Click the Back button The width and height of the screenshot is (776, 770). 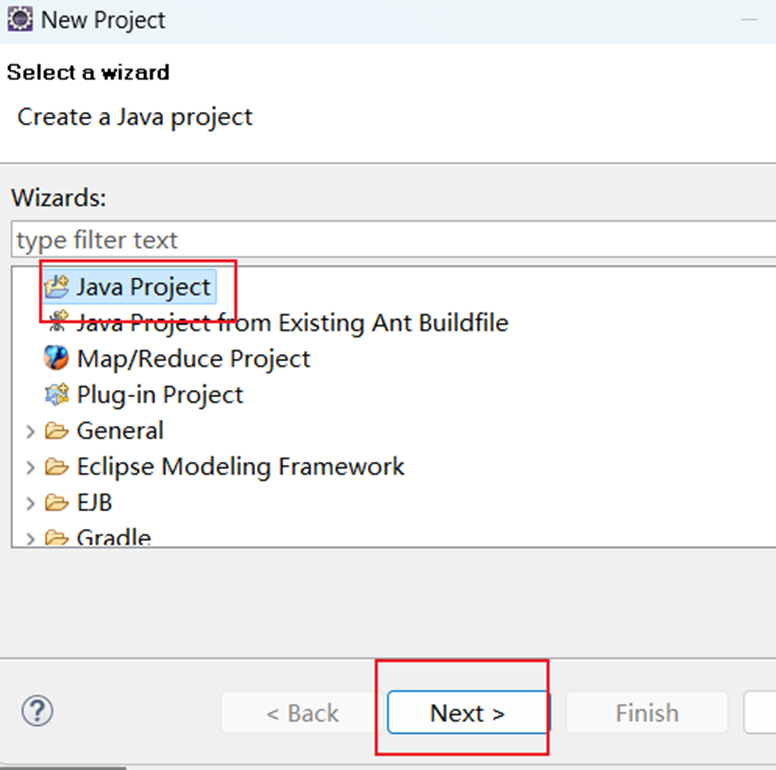point(302,713)
